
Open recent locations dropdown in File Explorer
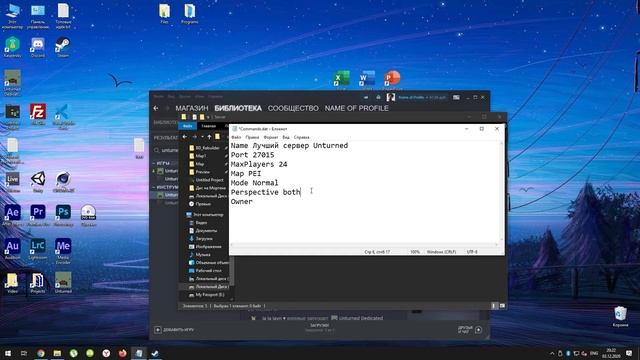click(x=202, y=137)
